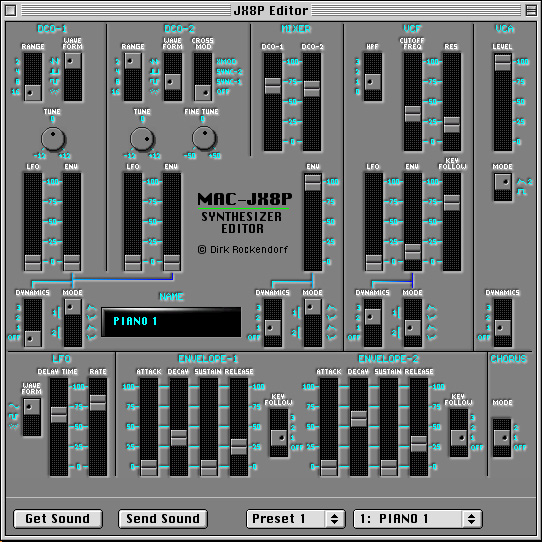
Task: Click the gate shape icon beside VCA MODE
Action: [522, 191]
